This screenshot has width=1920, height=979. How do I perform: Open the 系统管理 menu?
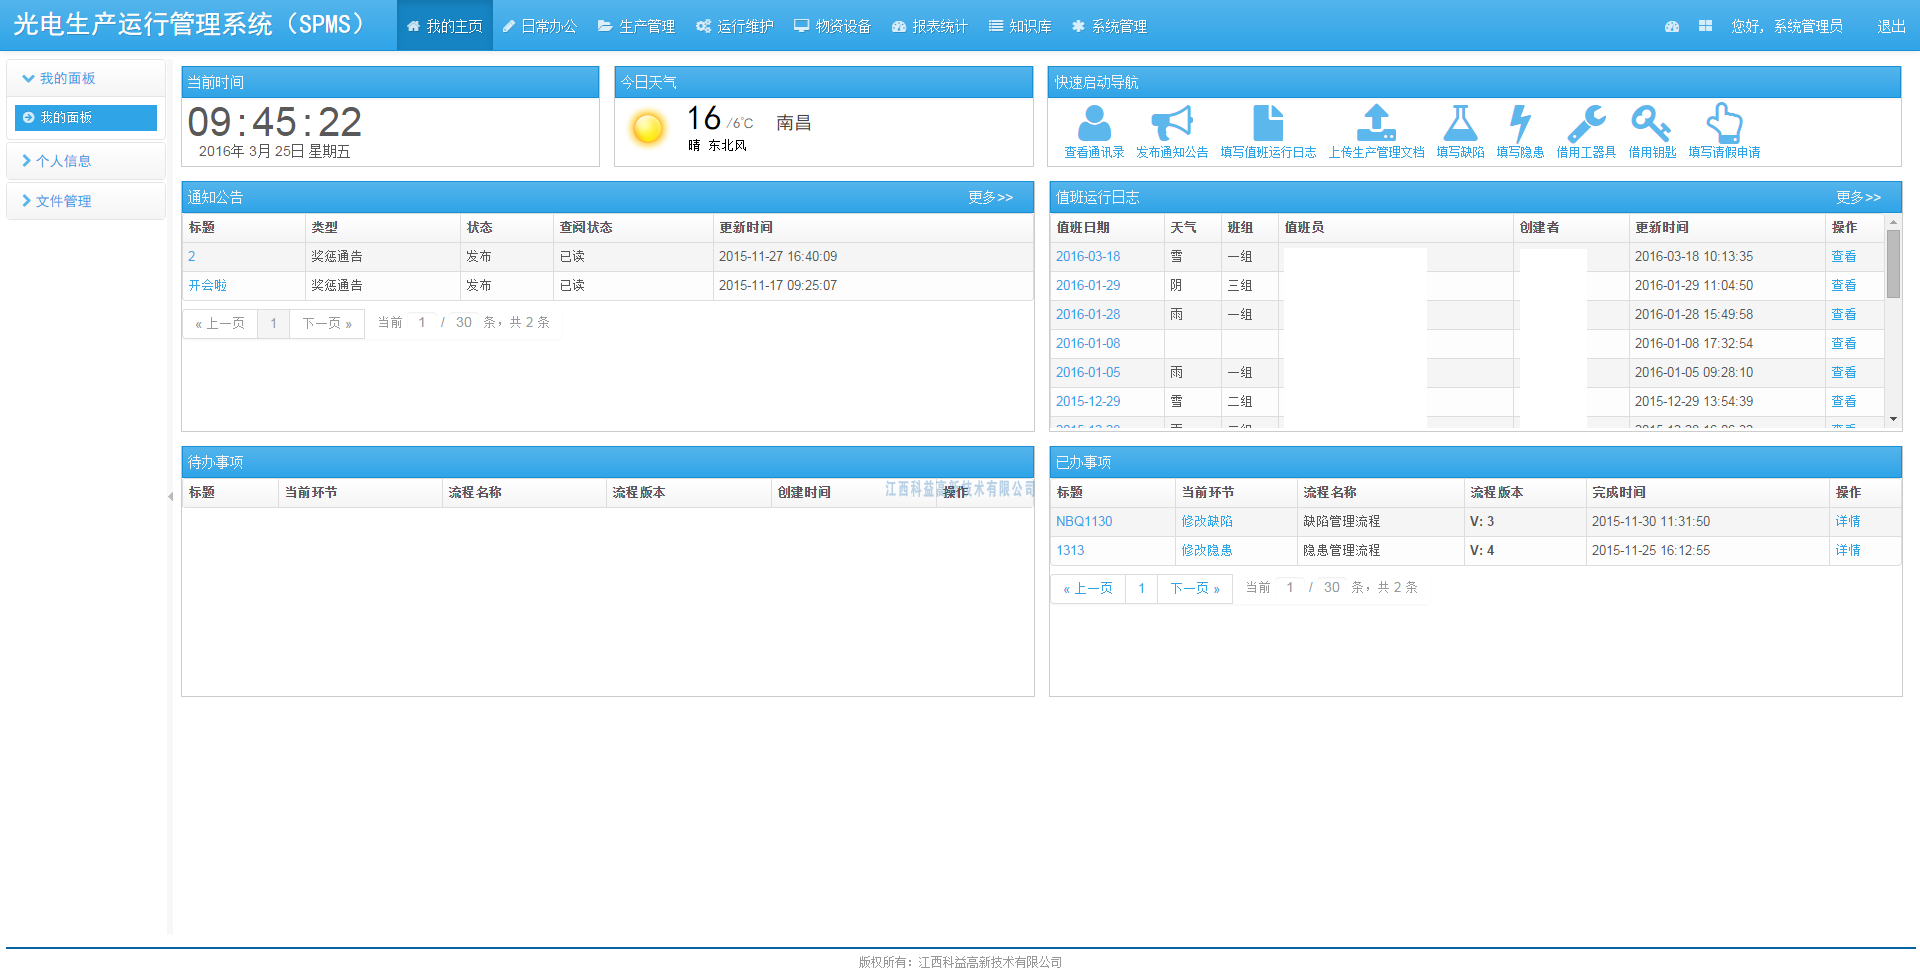[1109, 26]
